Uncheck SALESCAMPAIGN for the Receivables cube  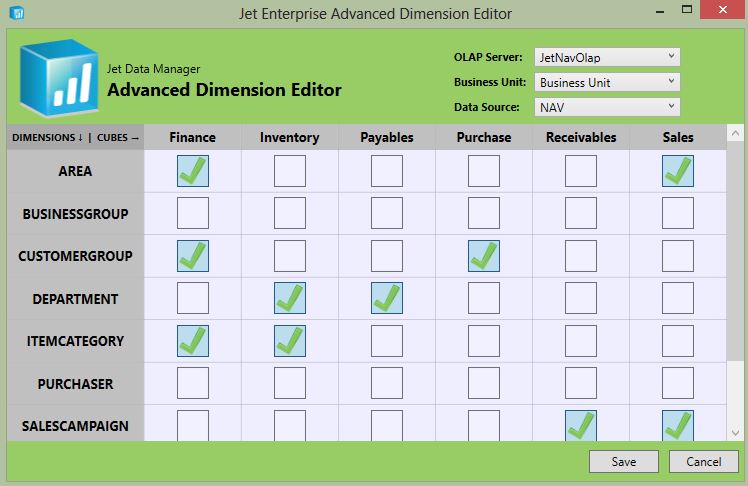pyautogui.click(x=581, y=425)
